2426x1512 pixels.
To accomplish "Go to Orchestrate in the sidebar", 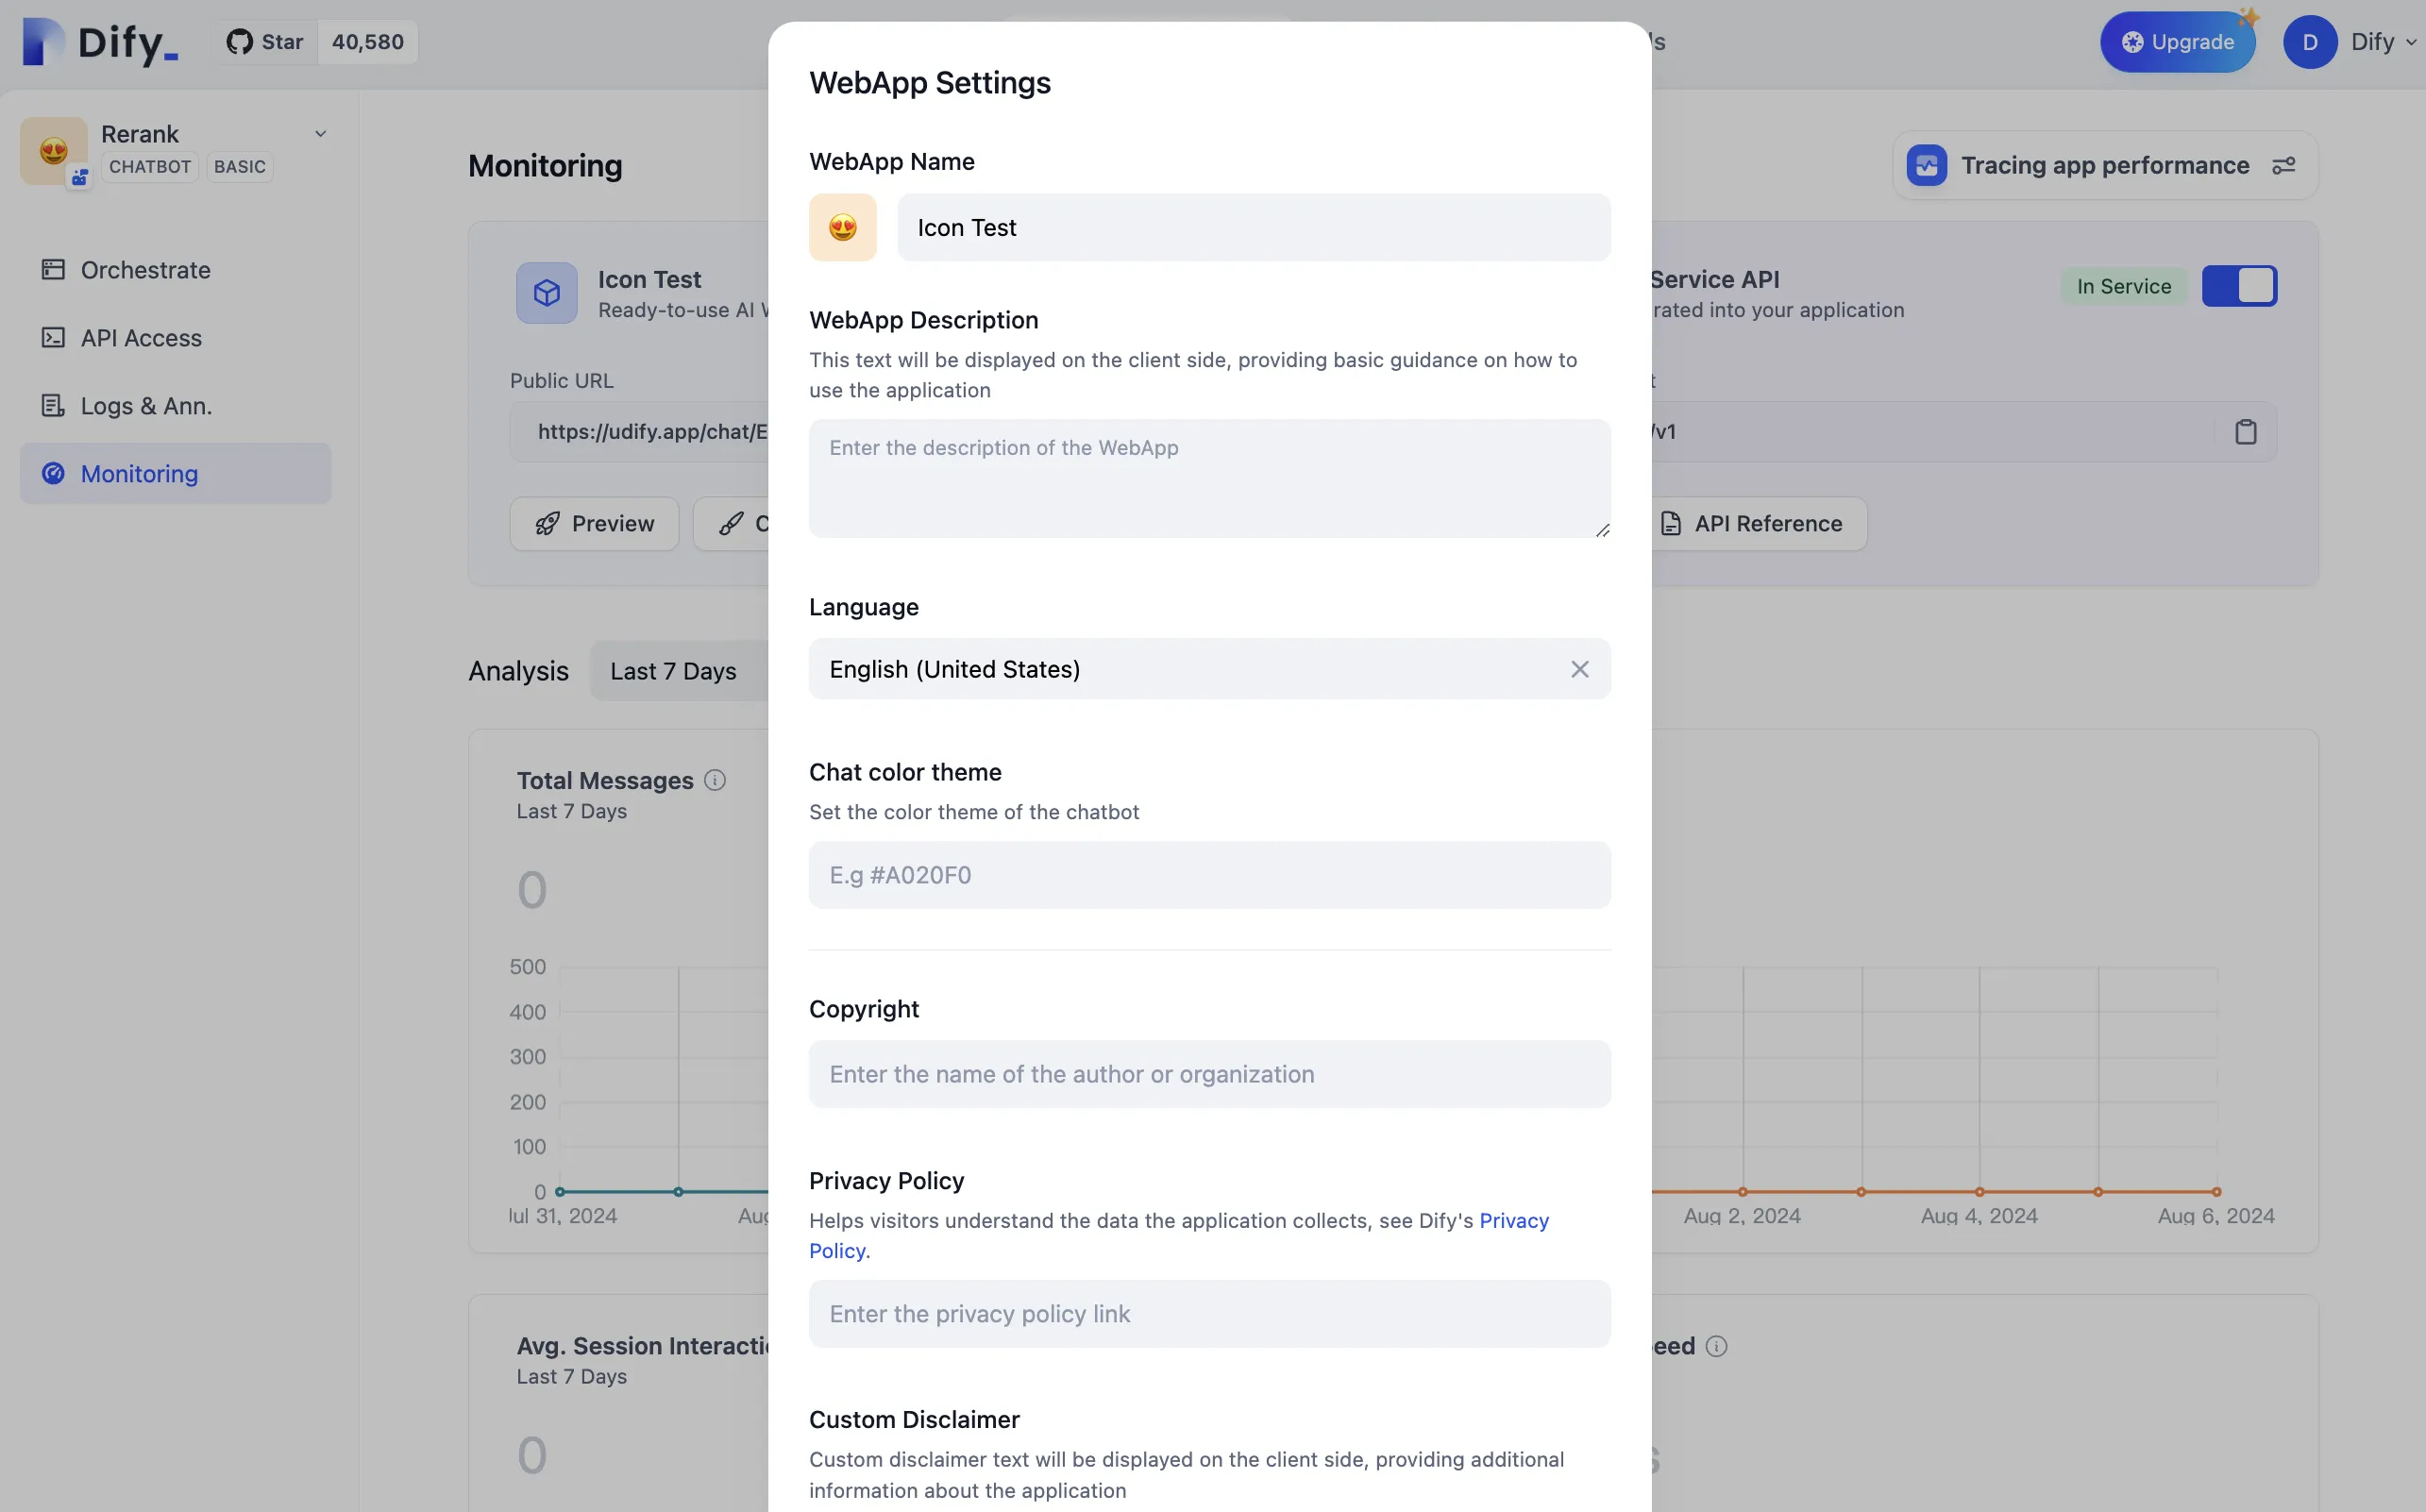I will click(145, 270).
